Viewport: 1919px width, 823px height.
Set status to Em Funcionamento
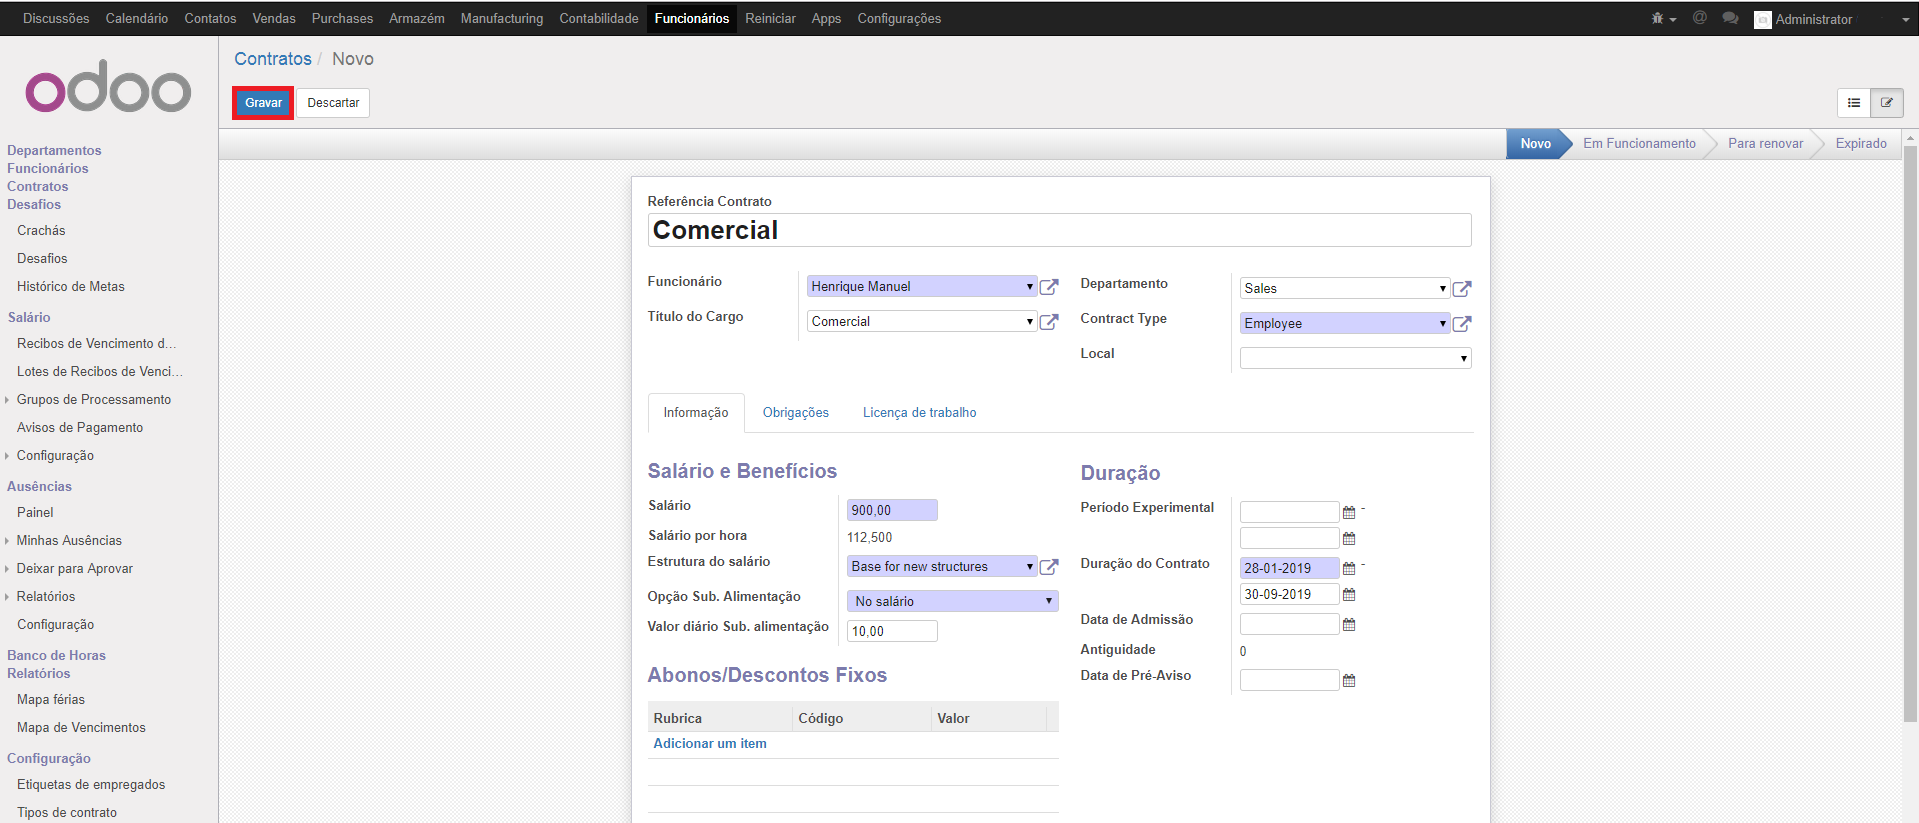pos(1638,144)
